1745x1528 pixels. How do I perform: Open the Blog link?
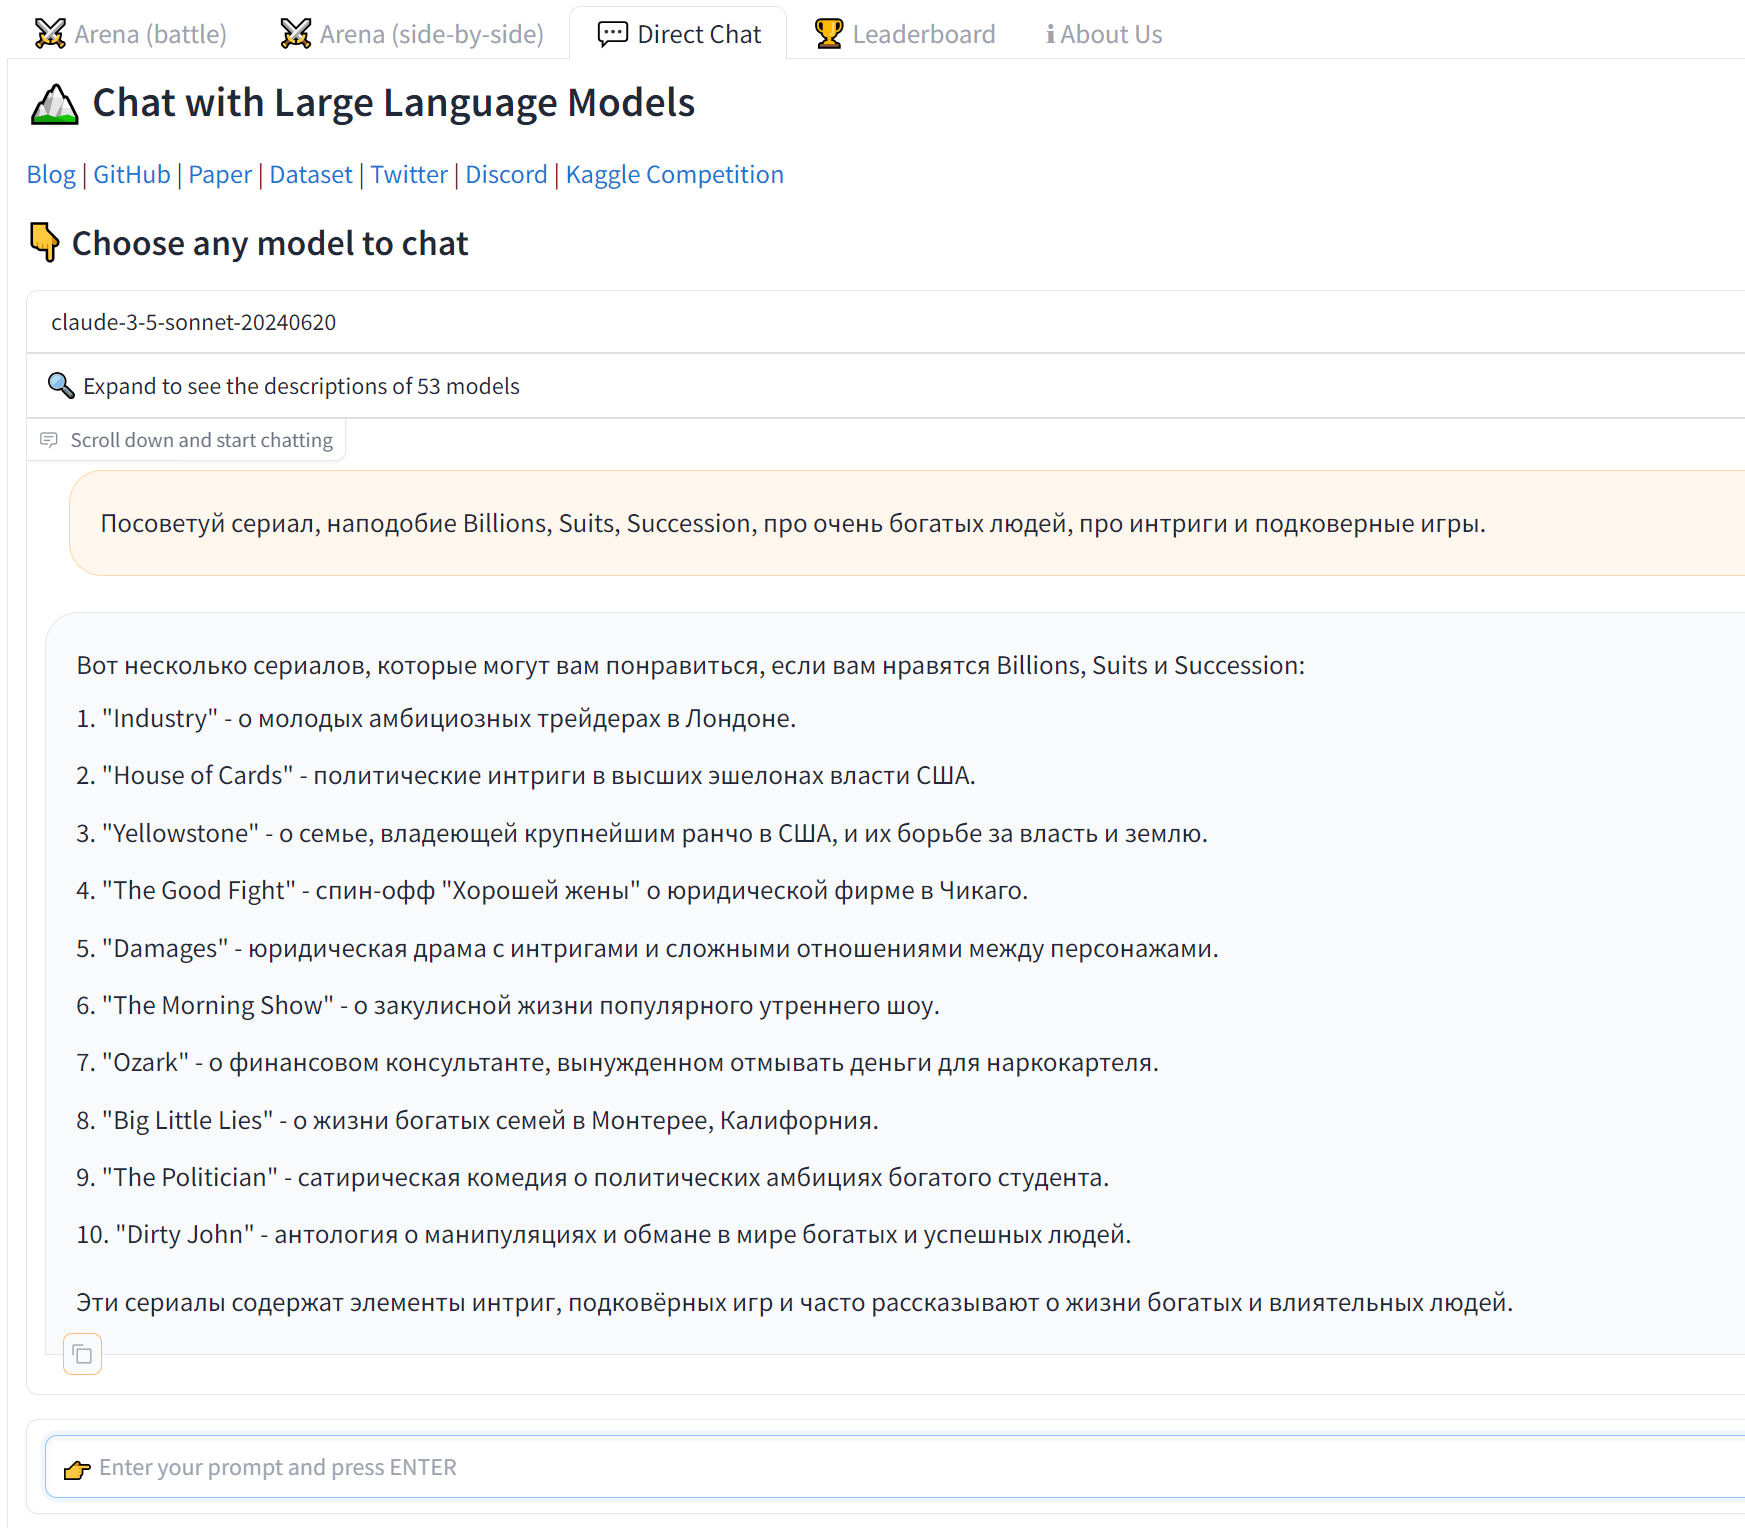[x=51, y=175]
